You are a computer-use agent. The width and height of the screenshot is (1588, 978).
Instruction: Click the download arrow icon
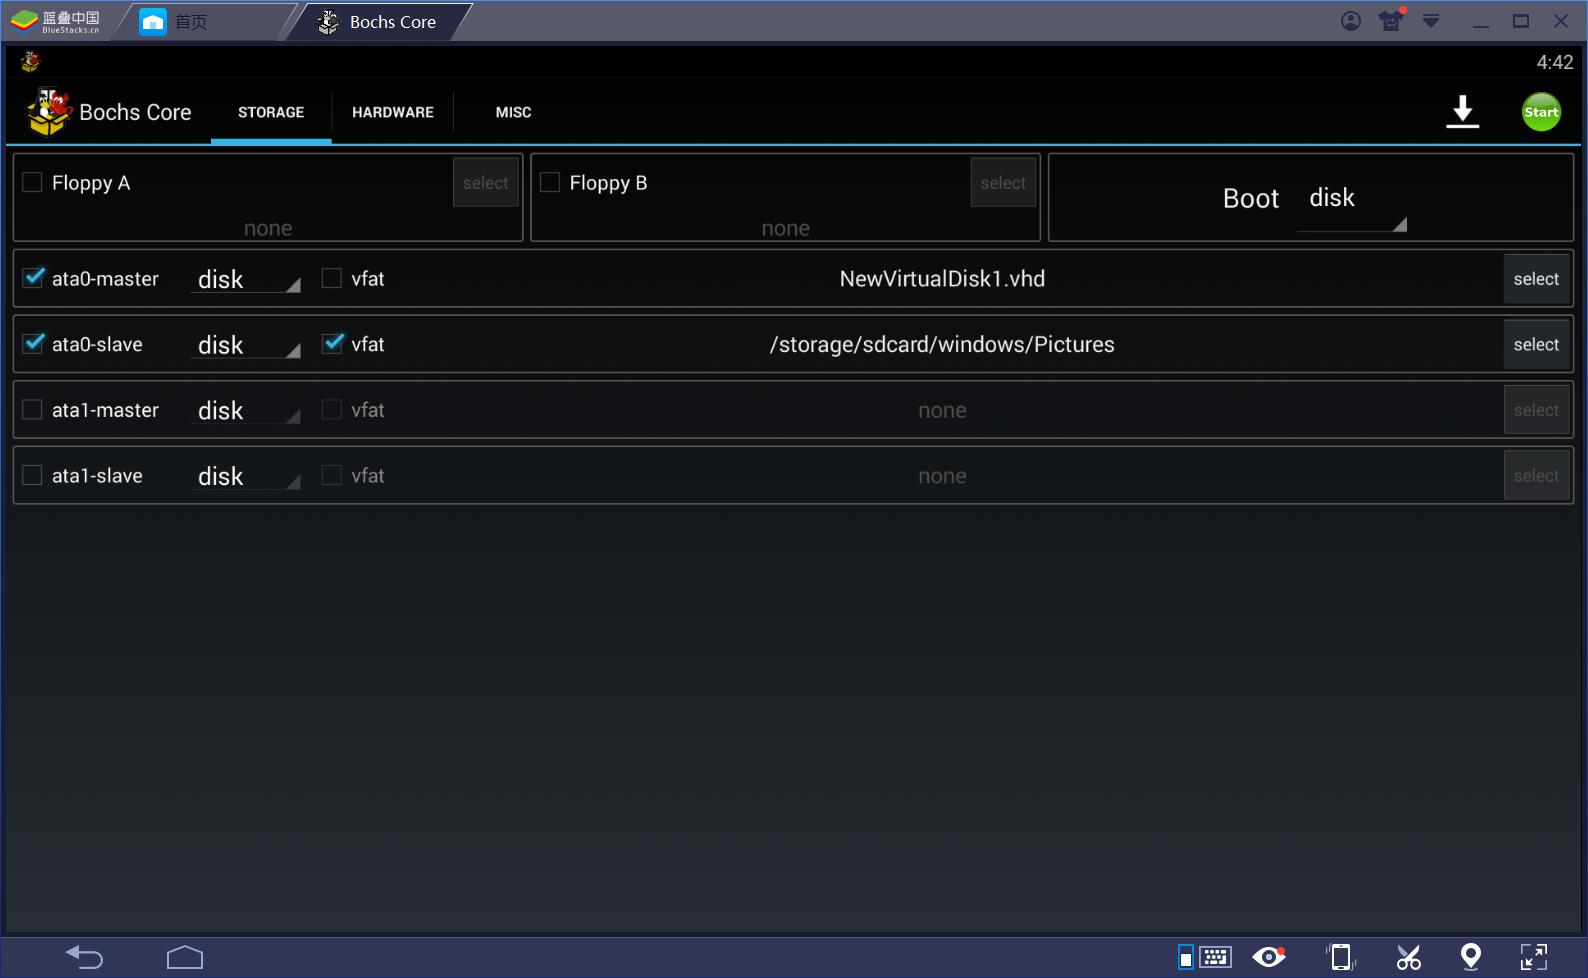coord(1462,111)
